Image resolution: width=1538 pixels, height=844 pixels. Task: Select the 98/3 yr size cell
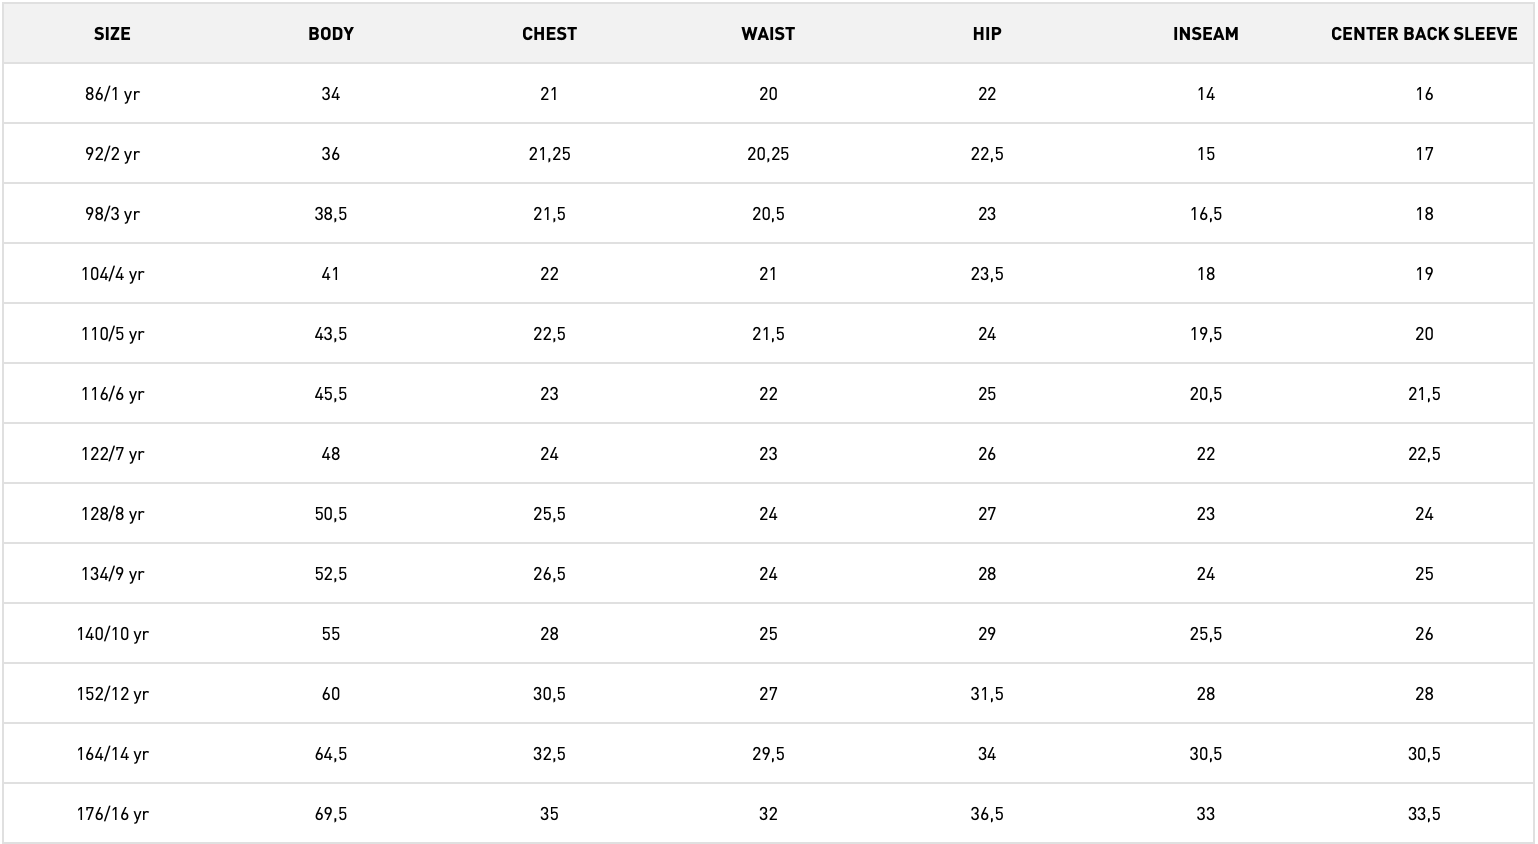(x=112, y=214)
